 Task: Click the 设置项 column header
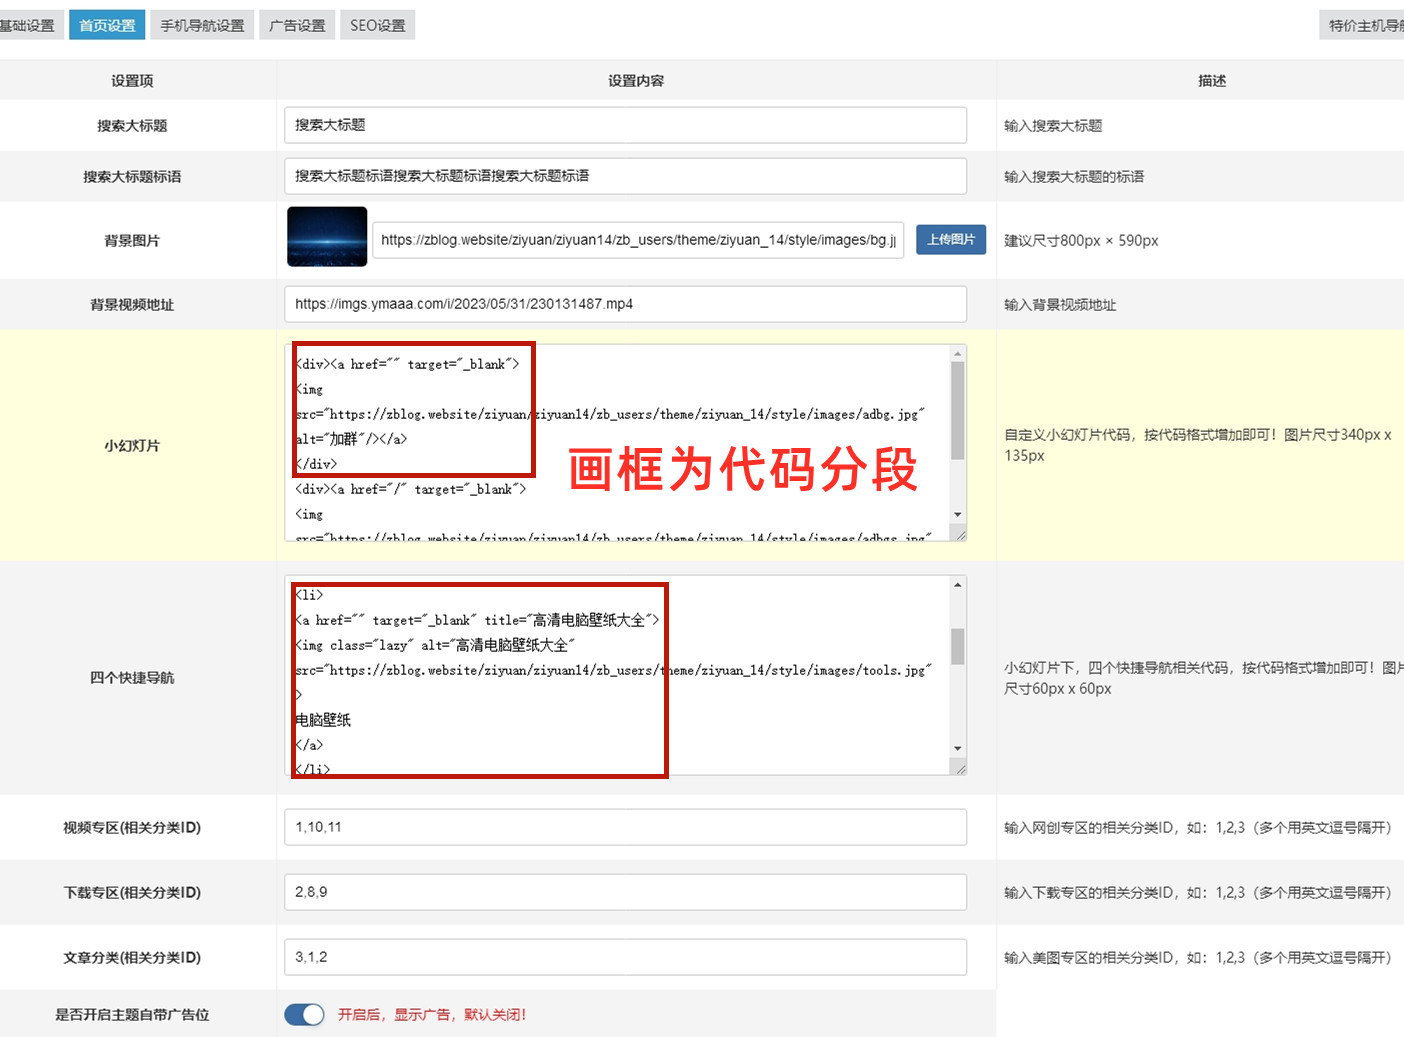point(132,81)
